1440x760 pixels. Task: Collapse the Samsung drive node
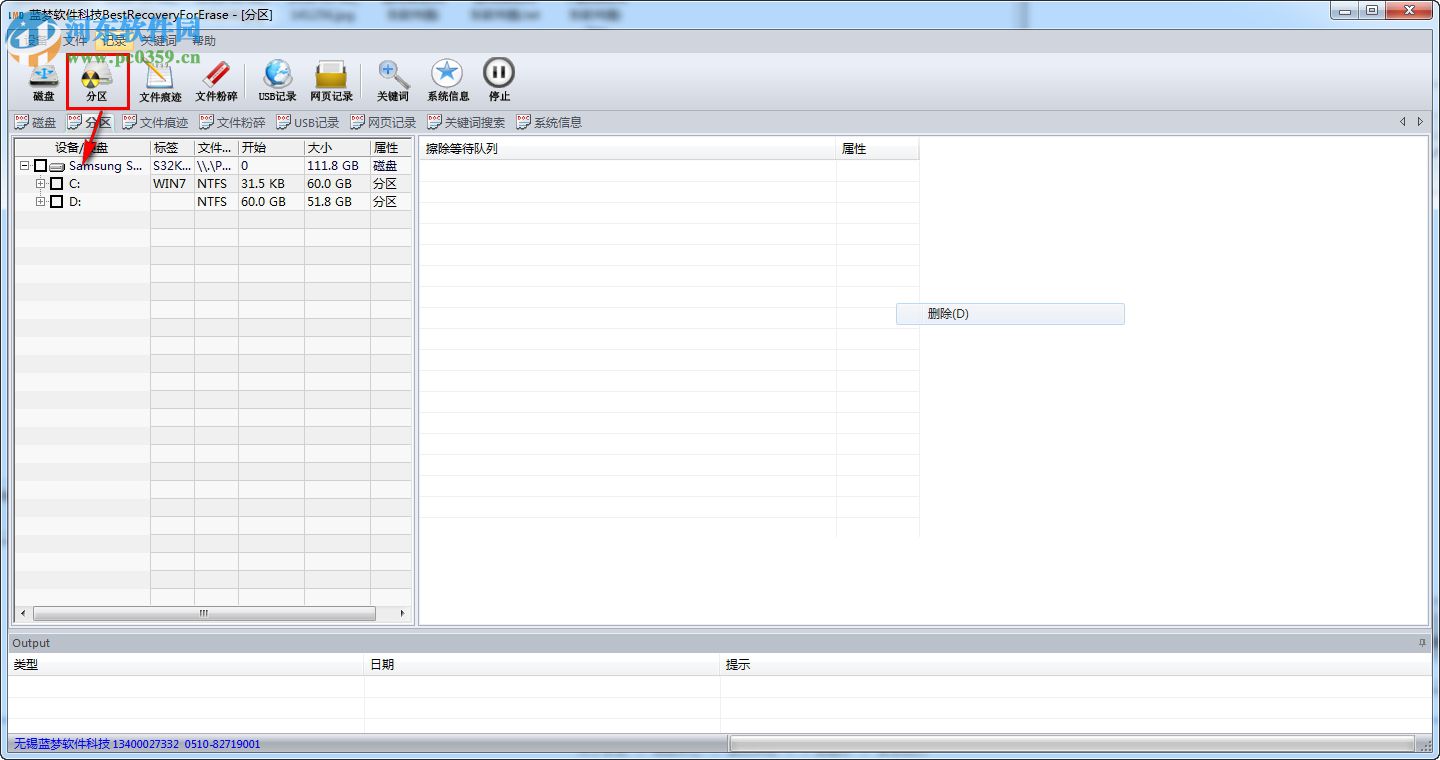coord(25,165)
